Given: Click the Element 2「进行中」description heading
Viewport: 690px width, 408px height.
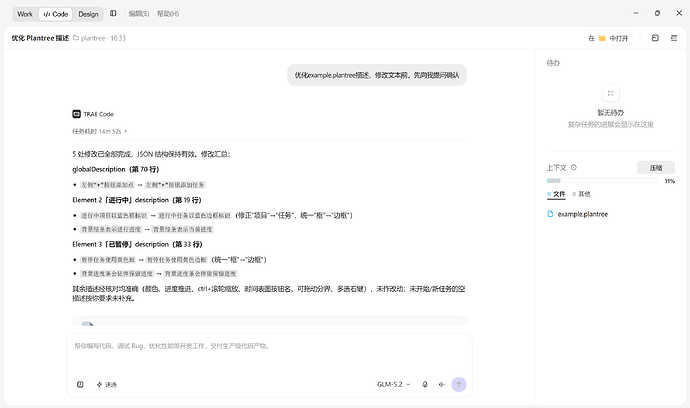Looking at the screenshot, I should 137,200.
